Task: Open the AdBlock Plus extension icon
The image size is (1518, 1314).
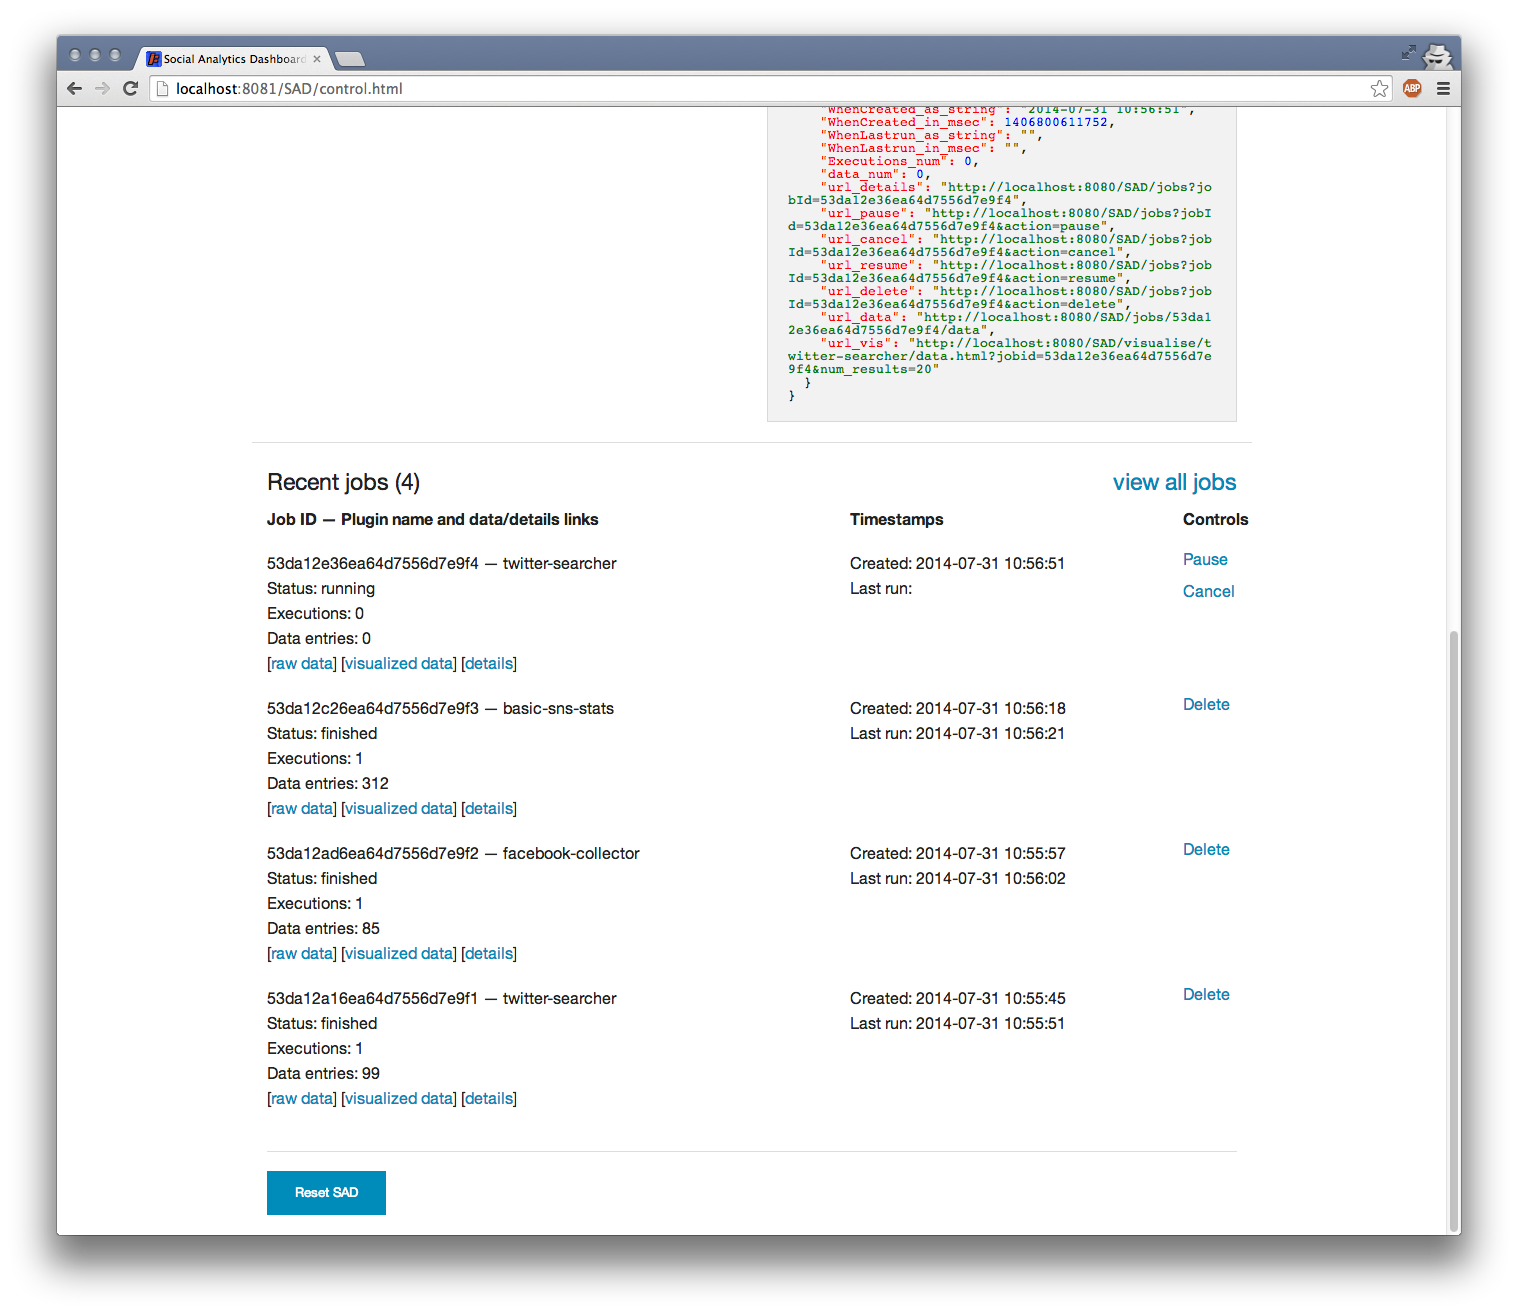Action: pos(1412,89)
